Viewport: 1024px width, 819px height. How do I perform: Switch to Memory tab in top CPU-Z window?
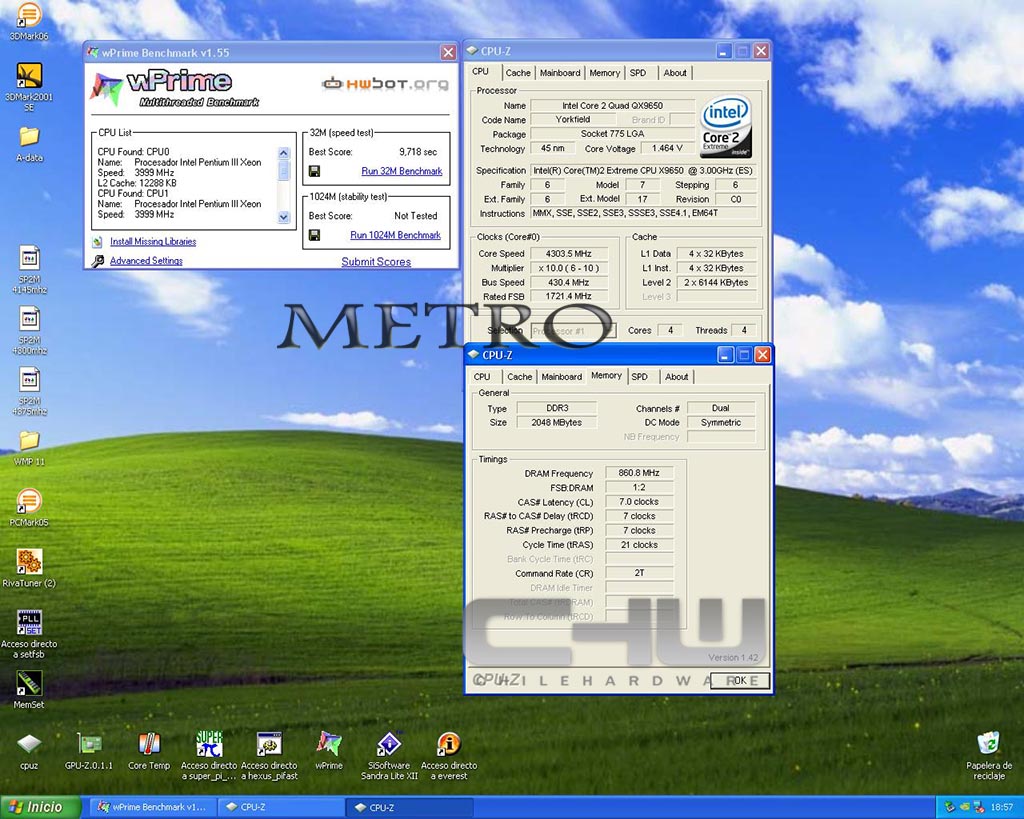pyautogui.click(x=605, y=73)
